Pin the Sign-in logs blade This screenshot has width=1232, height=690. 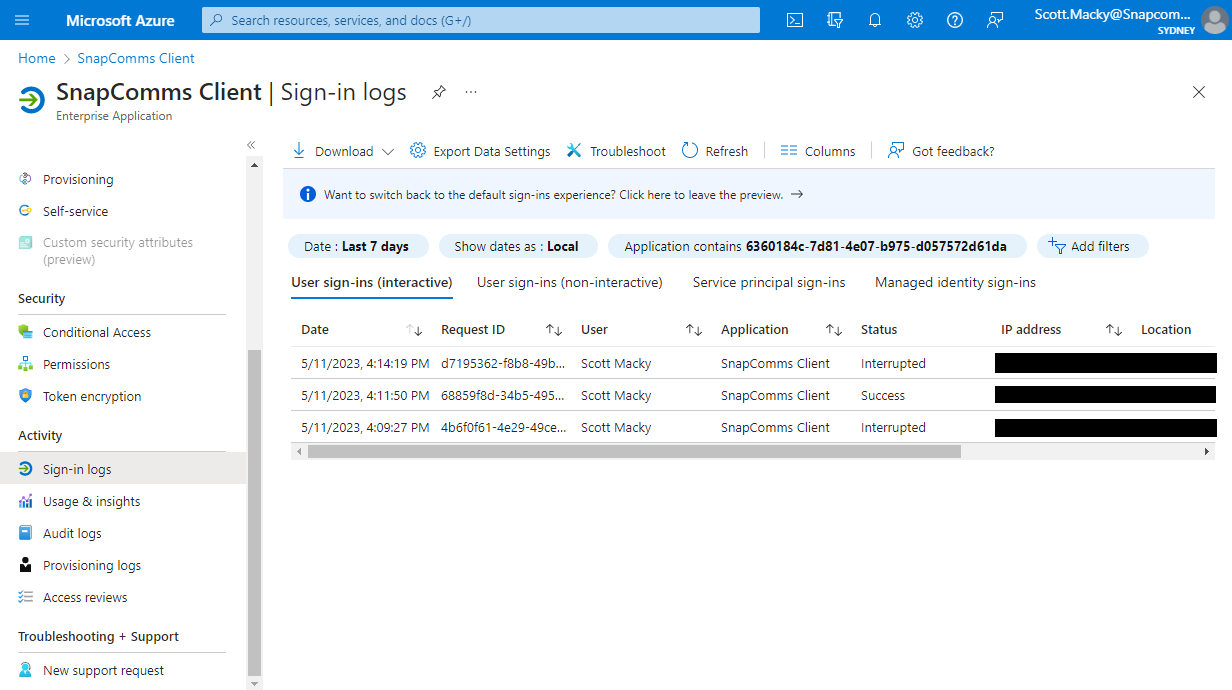pos(438,91)
